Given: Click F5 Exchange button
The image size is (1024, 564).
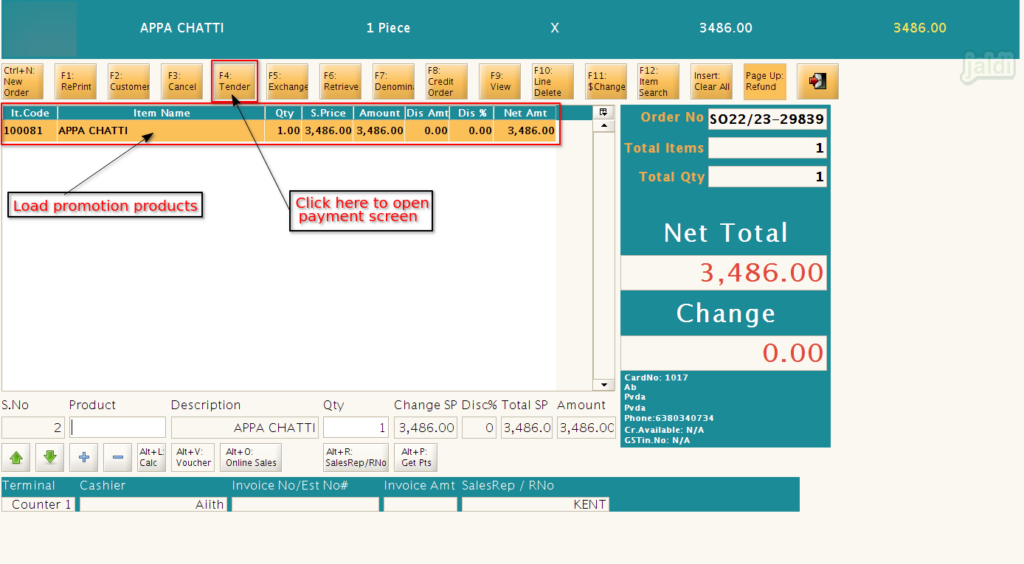Looking at the screenshot, I should click(x=287, y=81).
